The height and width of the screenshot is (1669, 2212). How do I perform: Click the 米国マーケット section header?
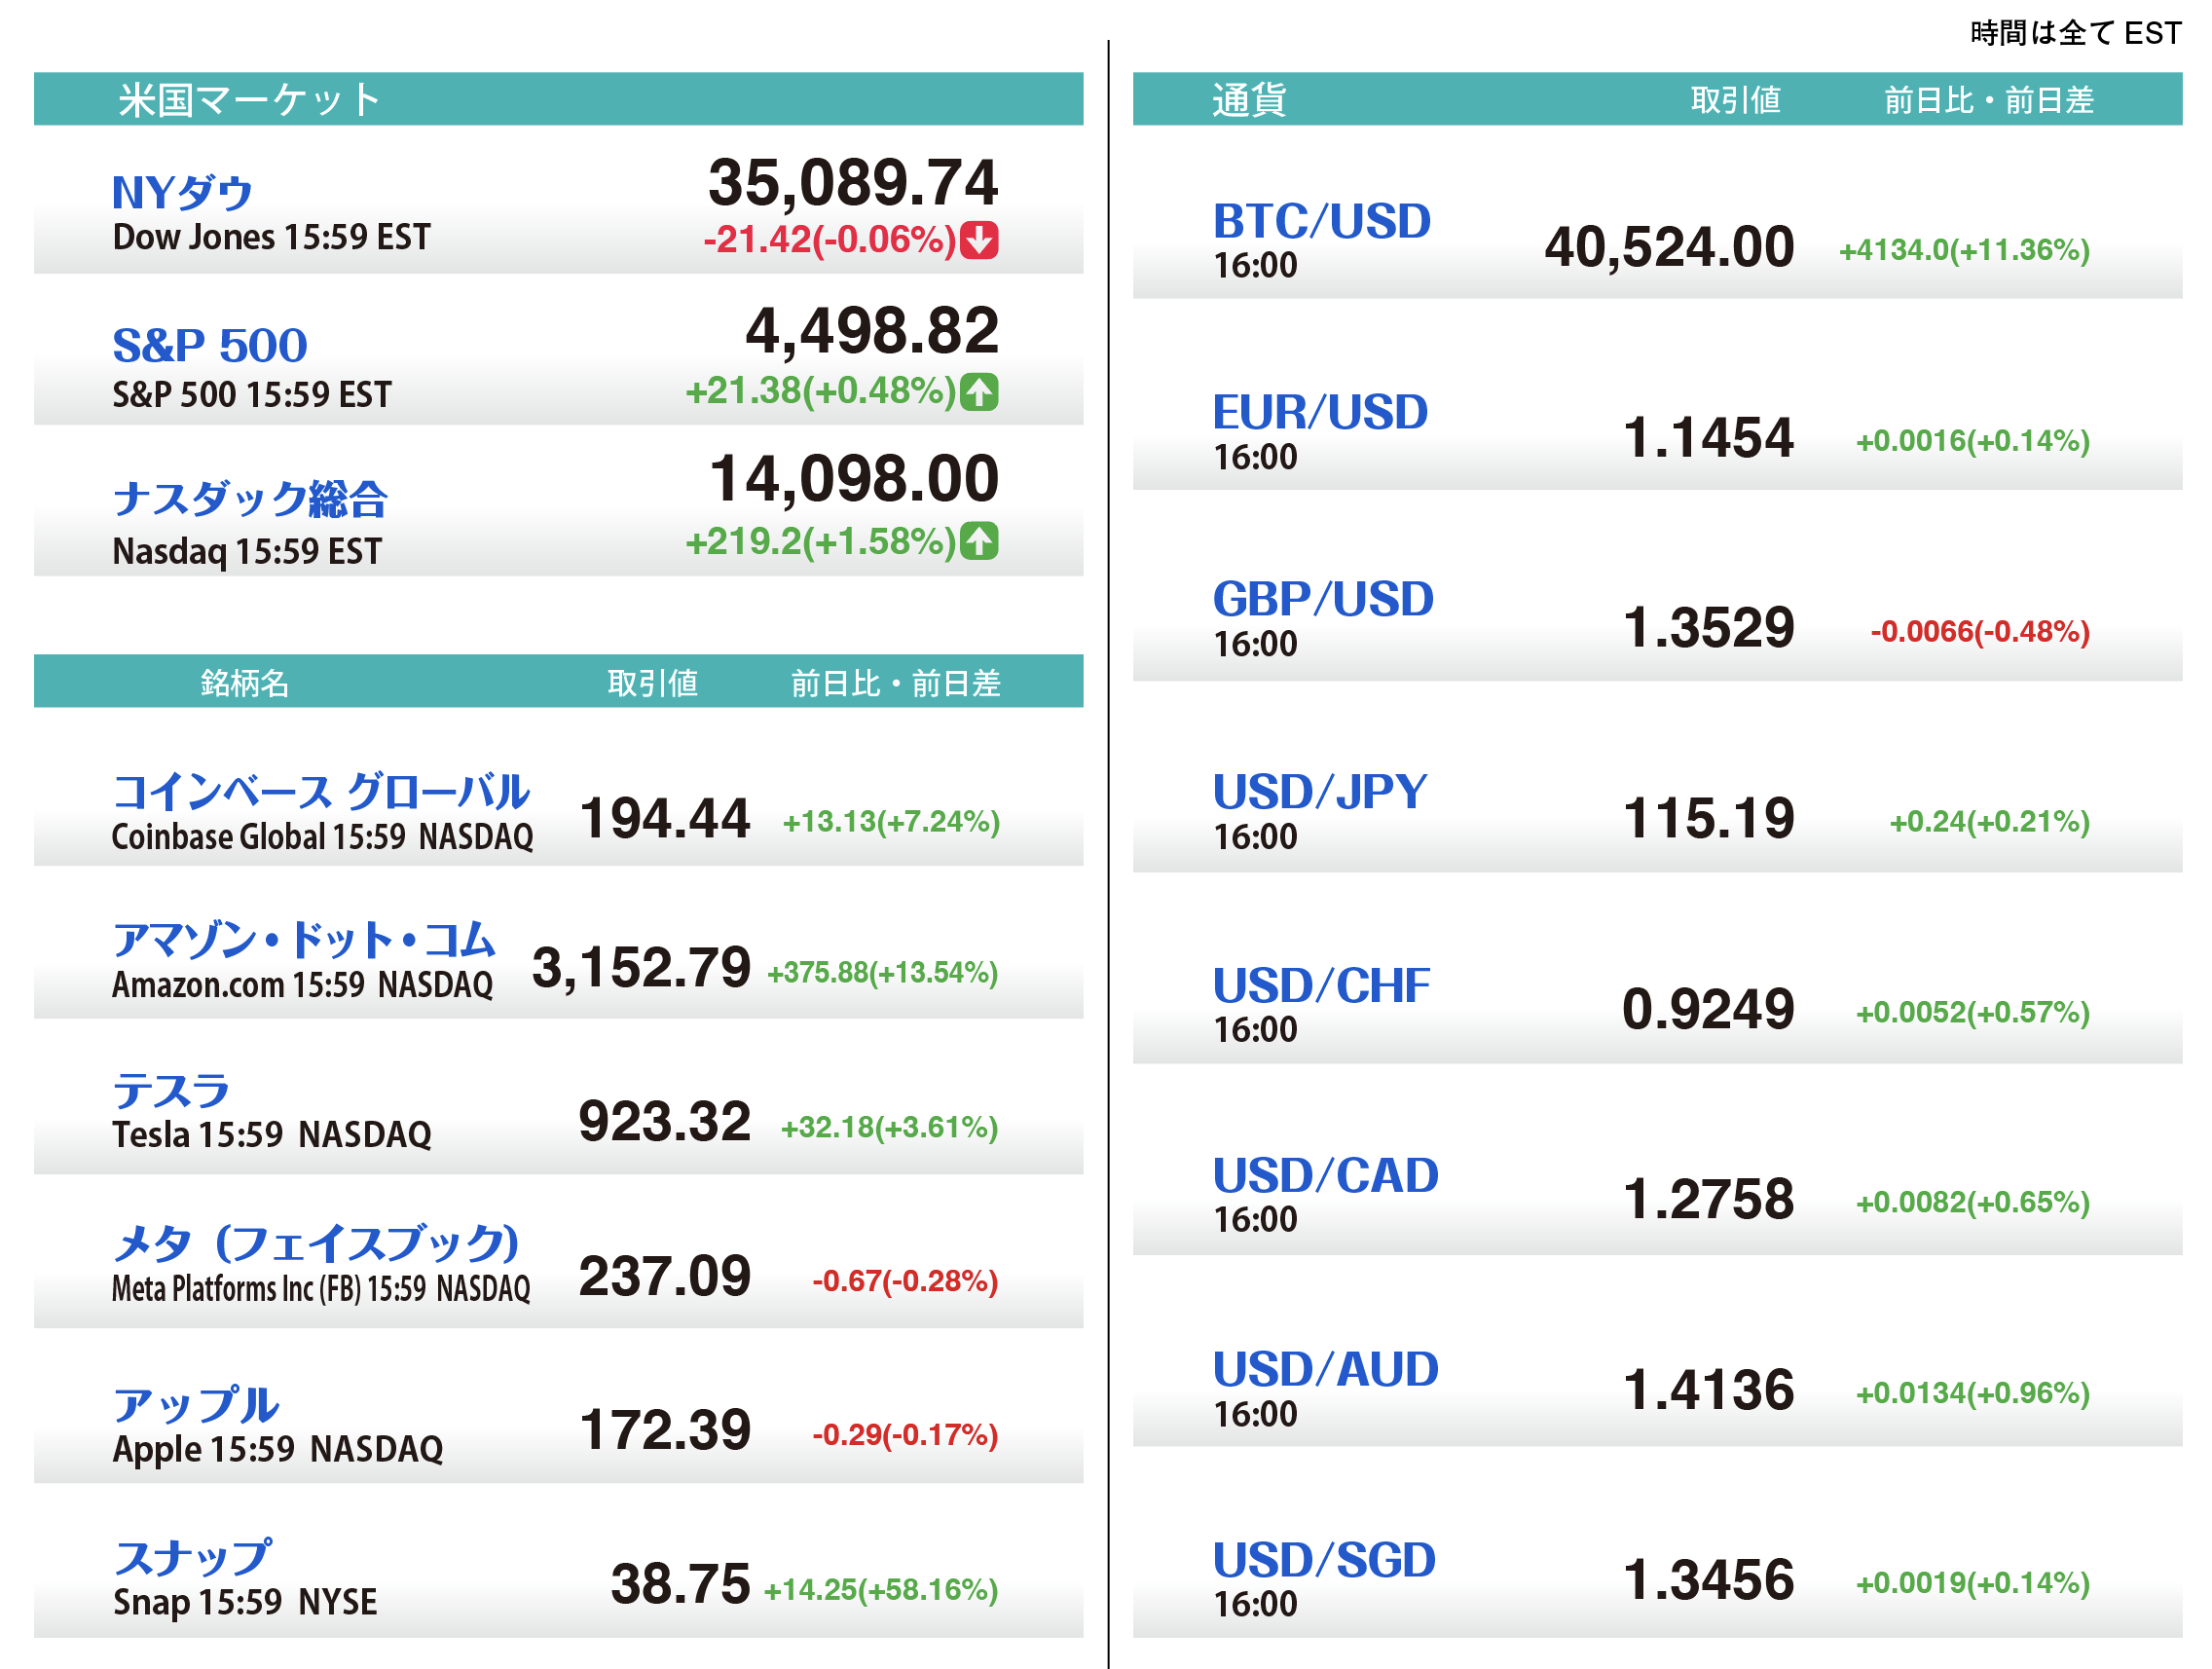tap(249, 99)
